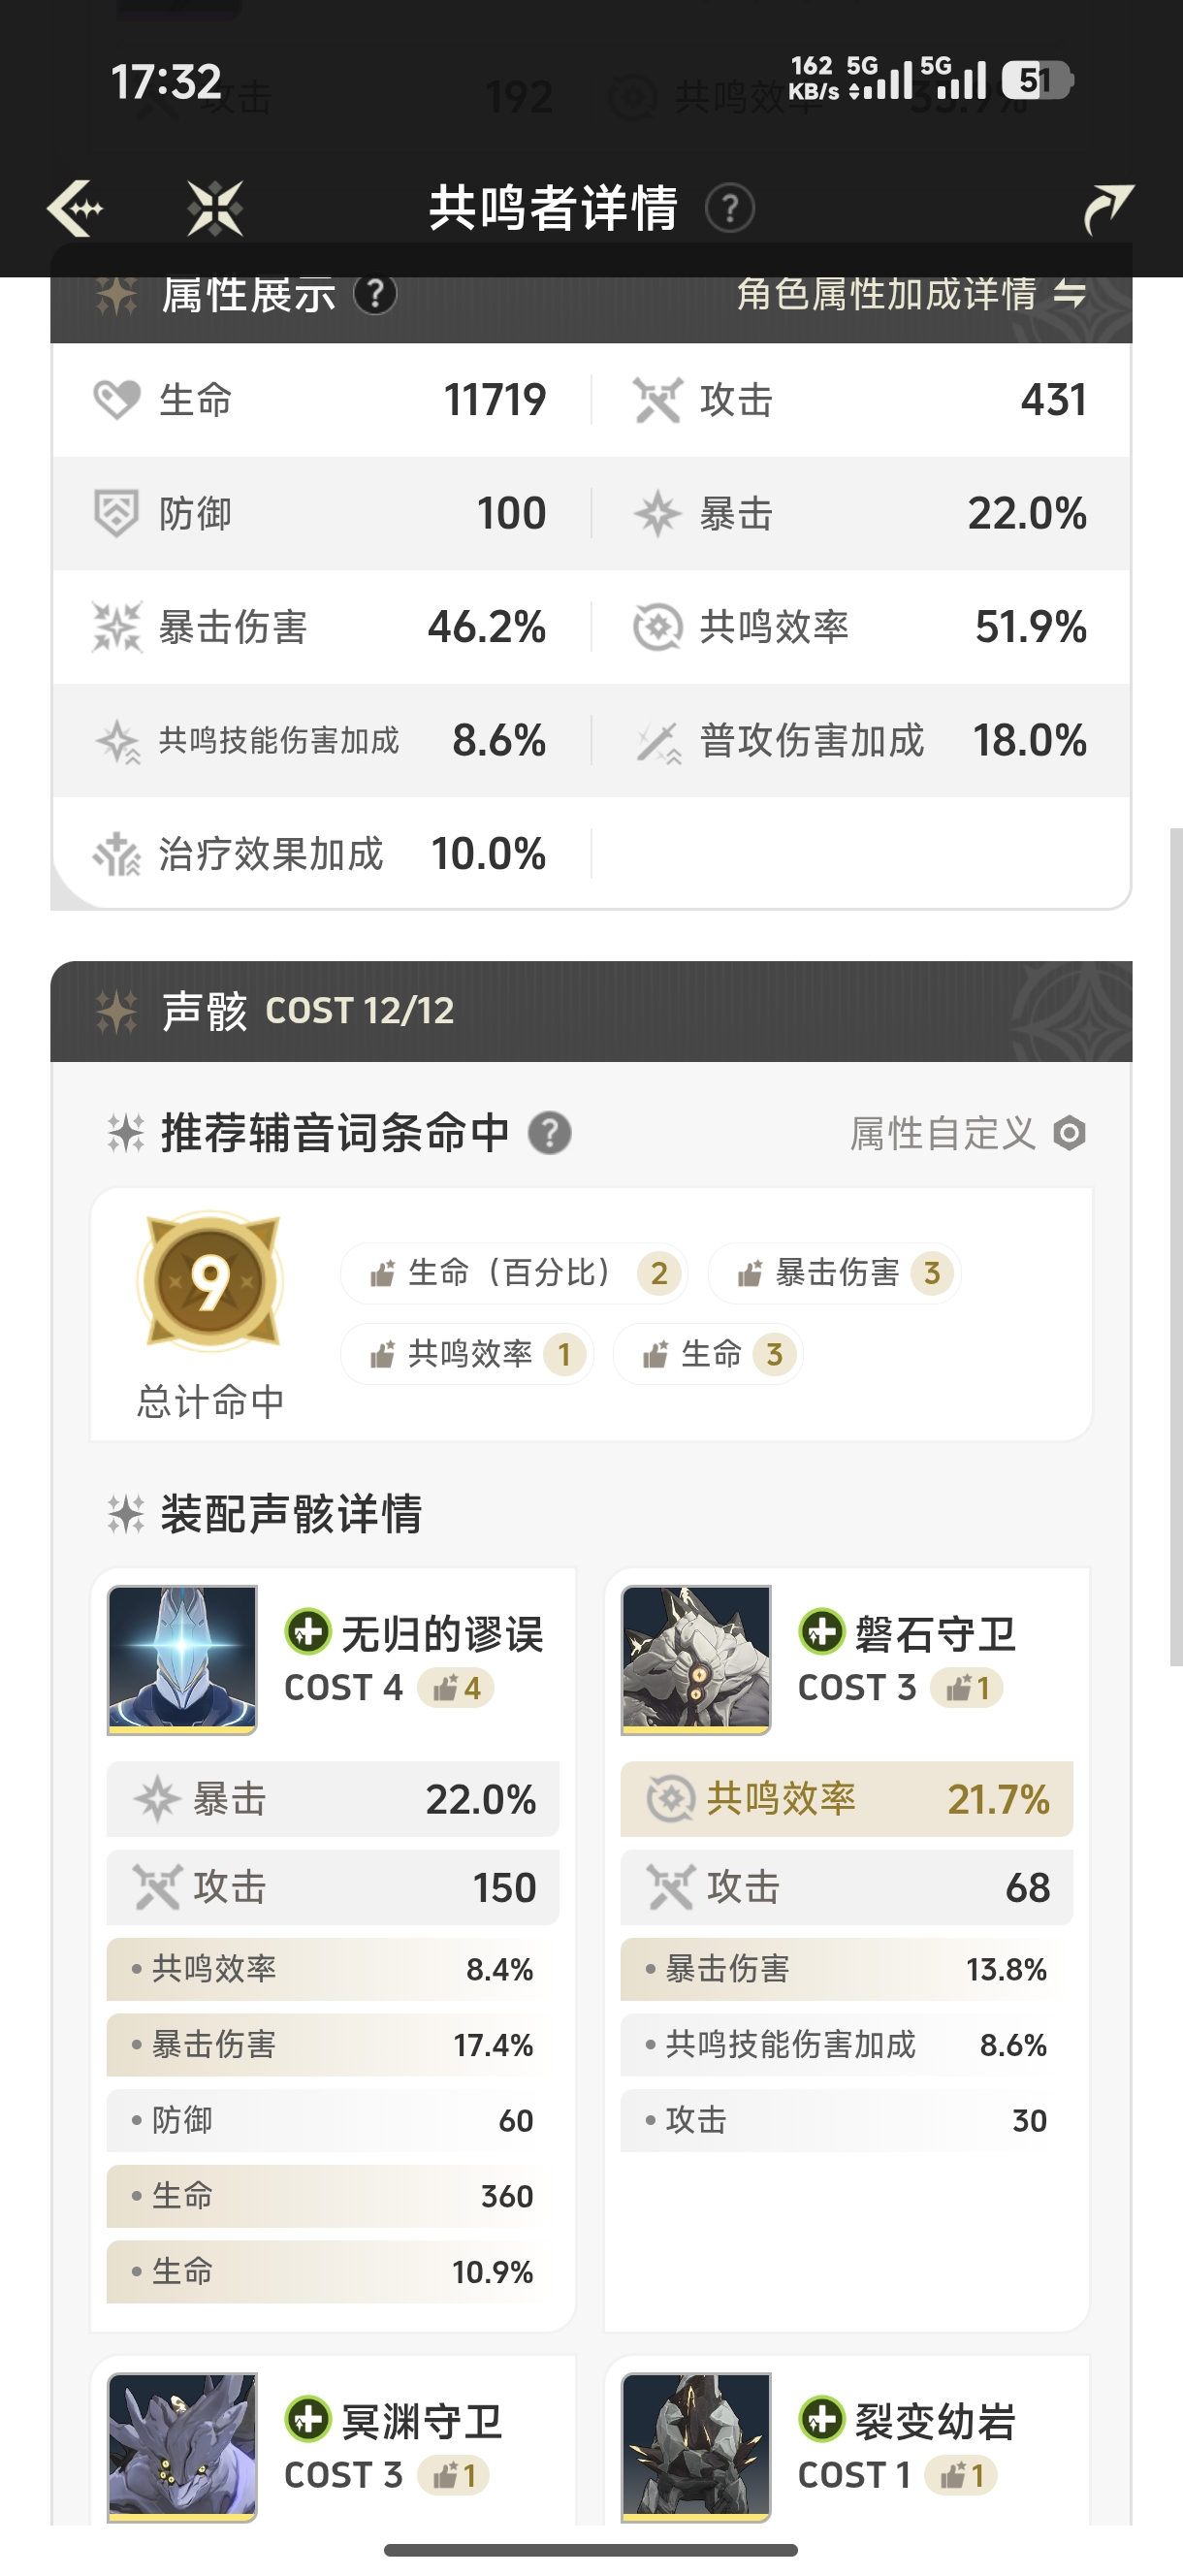Screen dimensions: 1183x2576
Task: Tap the 共鸣效率 21.7% main stat row
Action: pos(846,1799)
